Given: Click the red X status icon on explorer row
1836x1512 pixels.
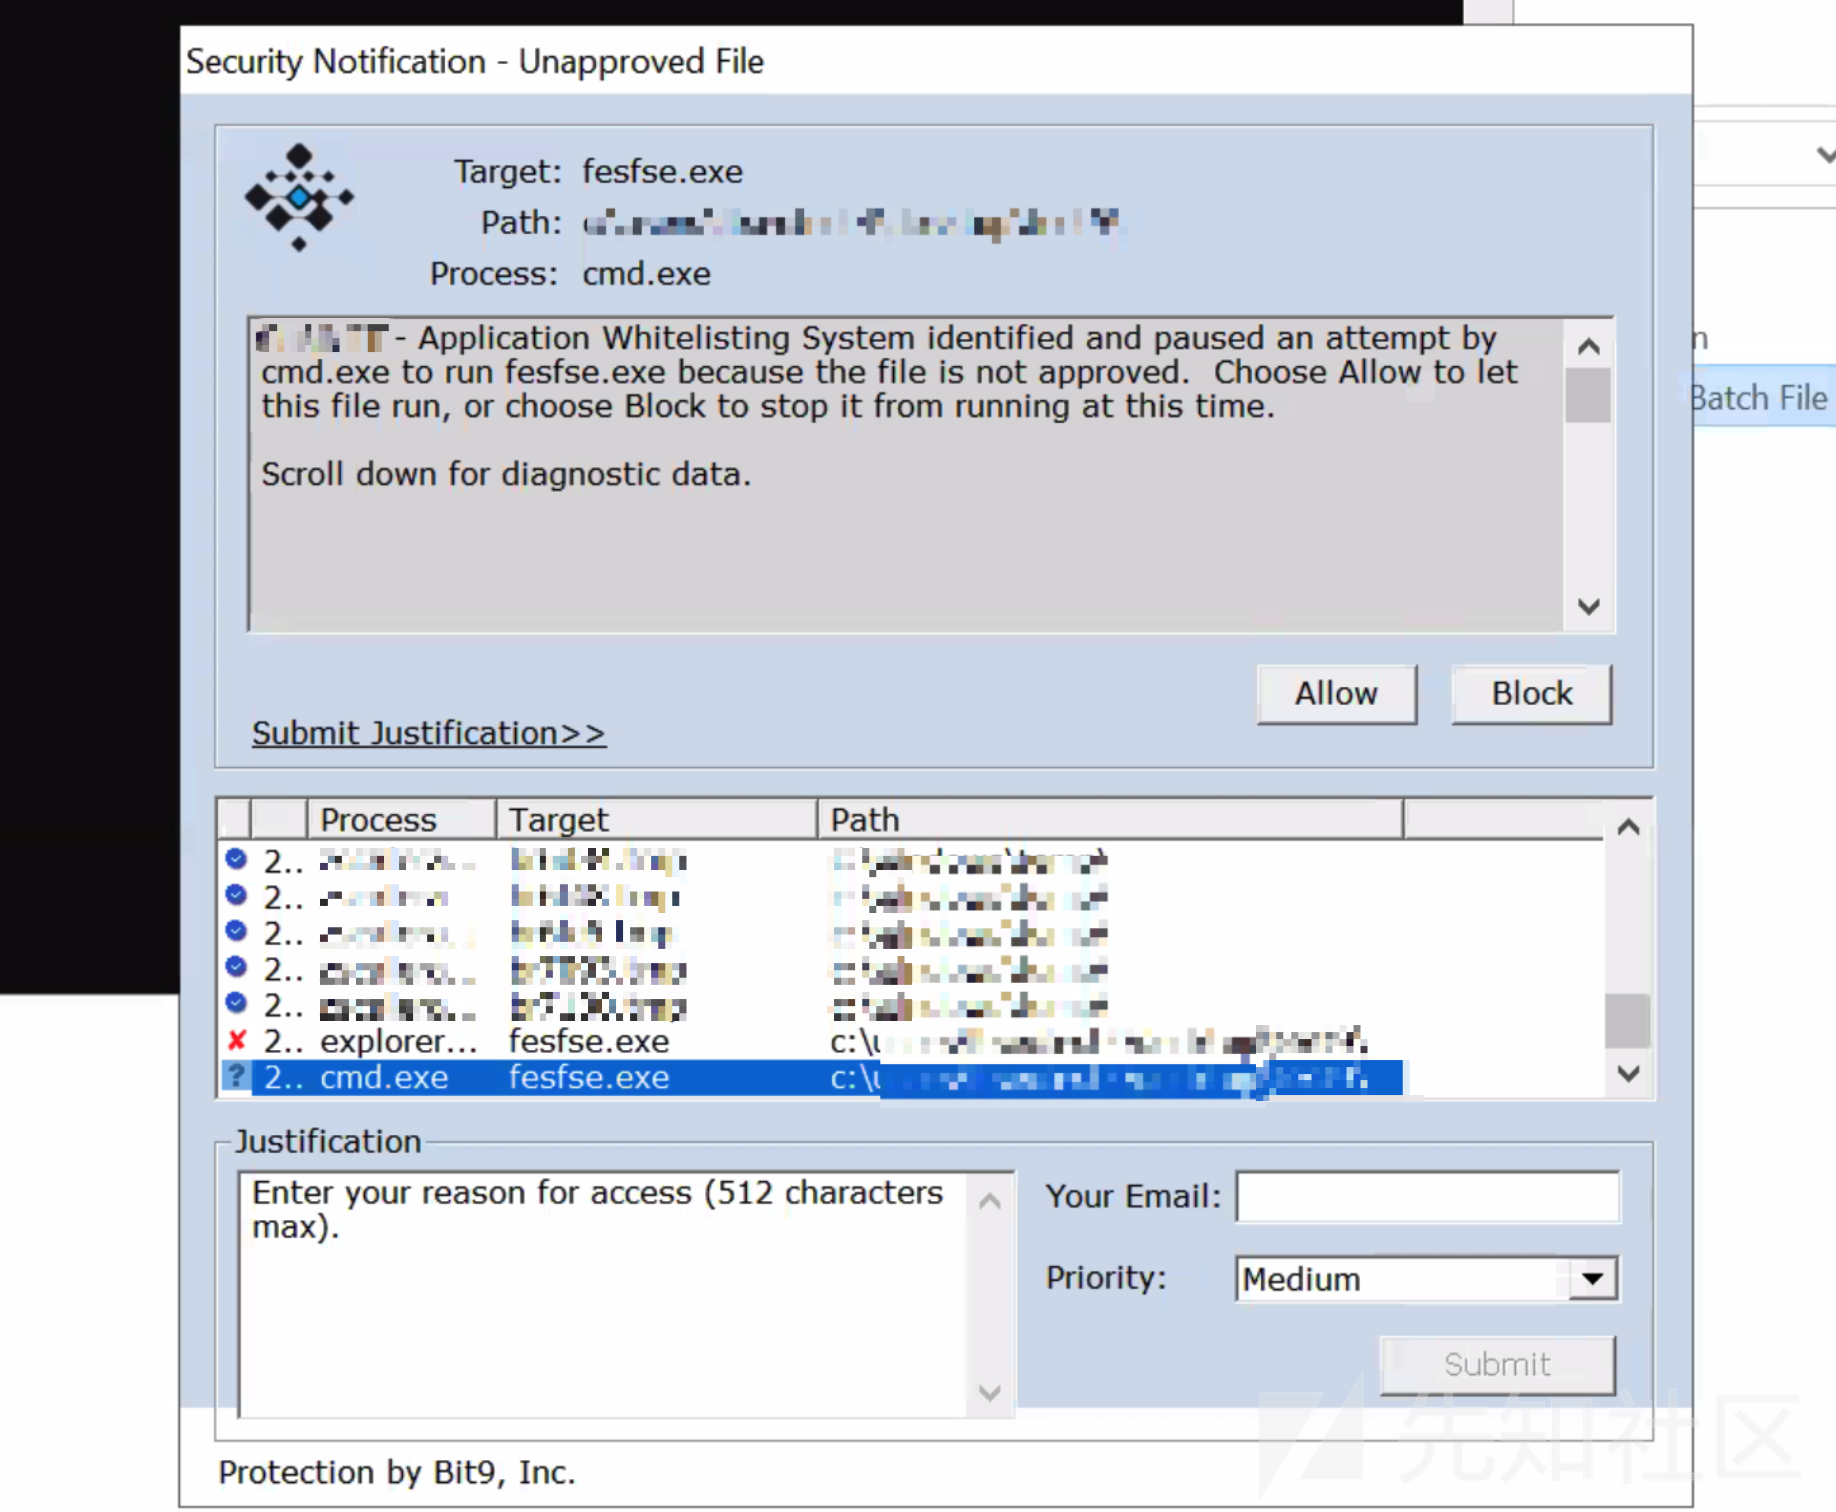Looking at the screenshot, I should [x=237, y=1041].
